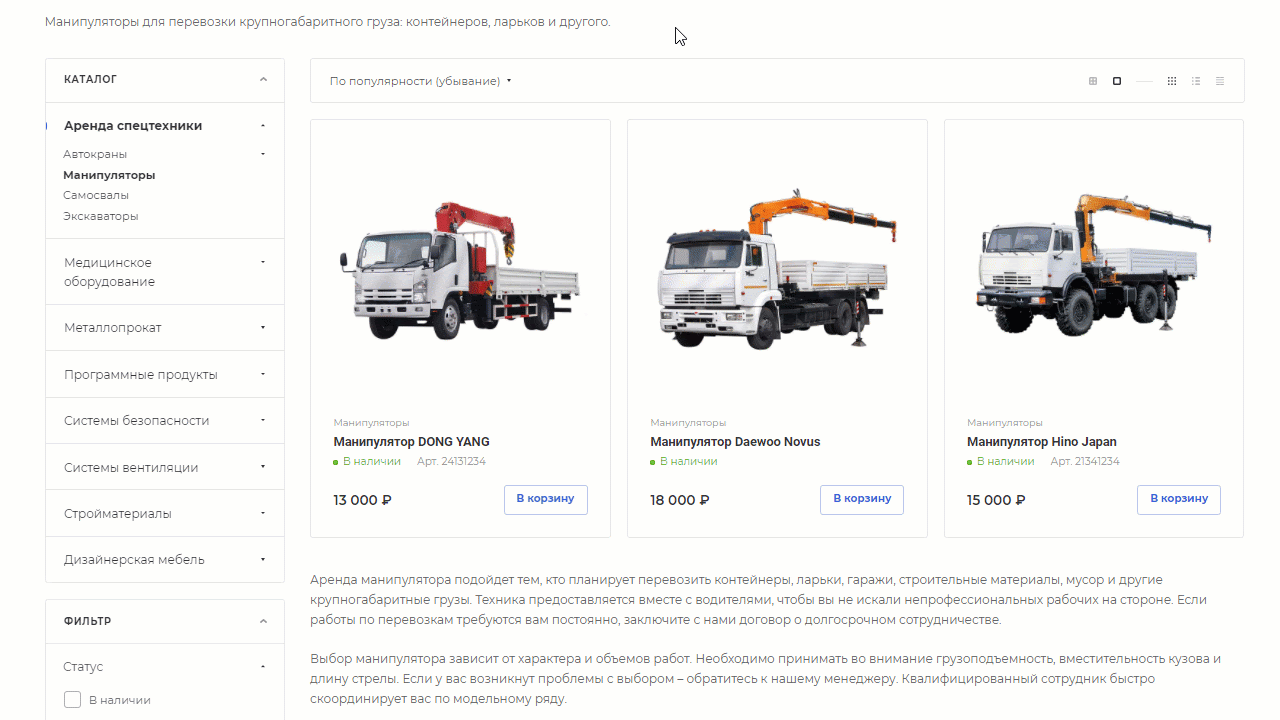Add Hino Japan manipulator to cart
This screenshot has width=1280, height=720.
coord(1179,500)
